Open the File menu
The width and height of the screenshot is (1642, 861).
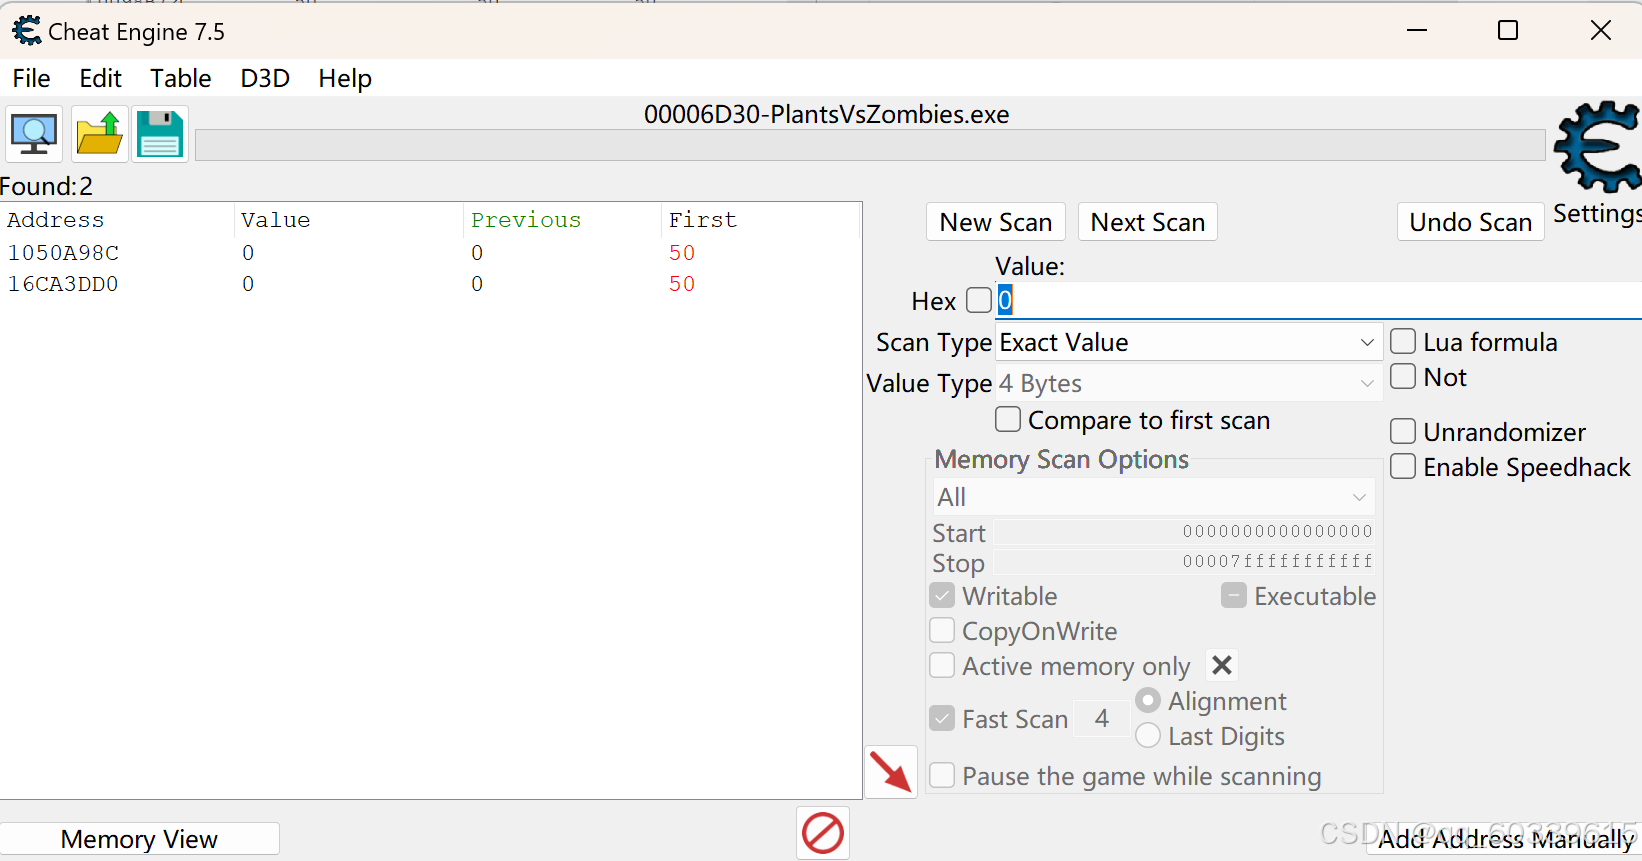31,78
